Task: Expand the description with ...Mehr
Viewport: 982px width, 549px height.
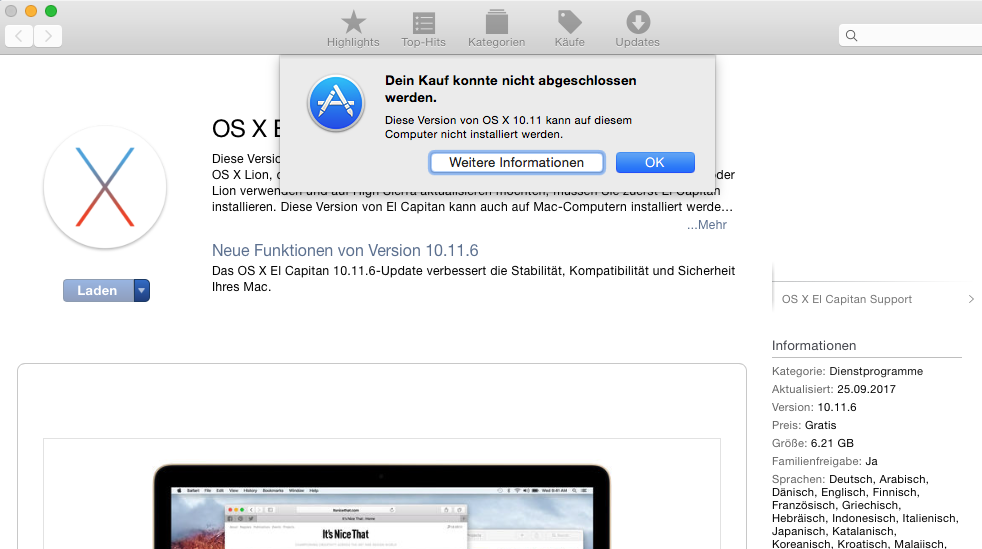Action: pos(706,225)
